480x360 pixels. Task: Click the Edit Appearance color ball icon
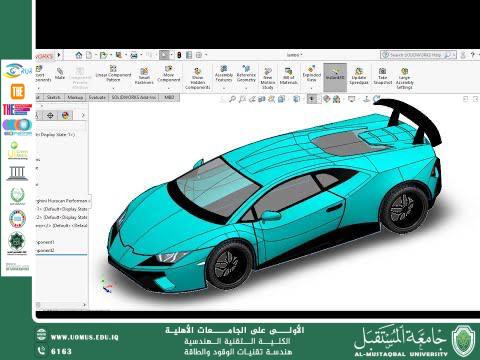pos(326,99)
